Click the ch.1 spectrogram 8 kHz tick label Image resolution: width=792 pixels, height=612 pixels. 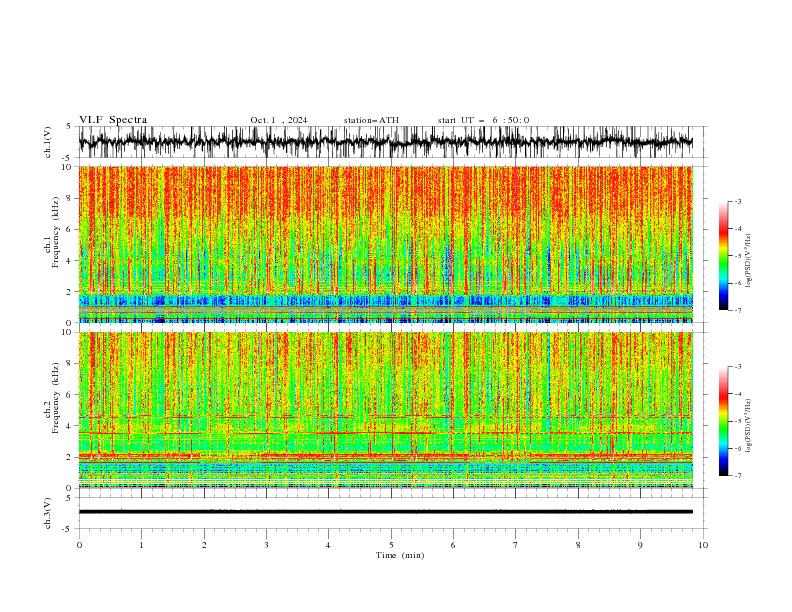[69, 198]
